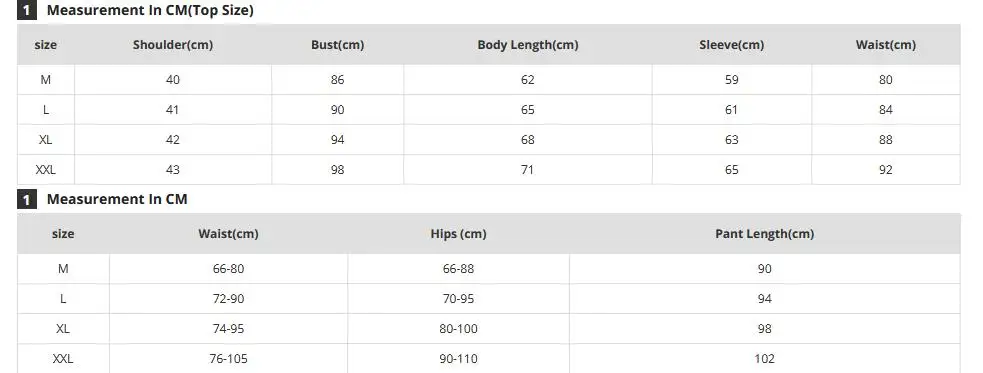Click the sleeve value 61 cell
This screenshot has width=983, height=373.
coord(732,110)
